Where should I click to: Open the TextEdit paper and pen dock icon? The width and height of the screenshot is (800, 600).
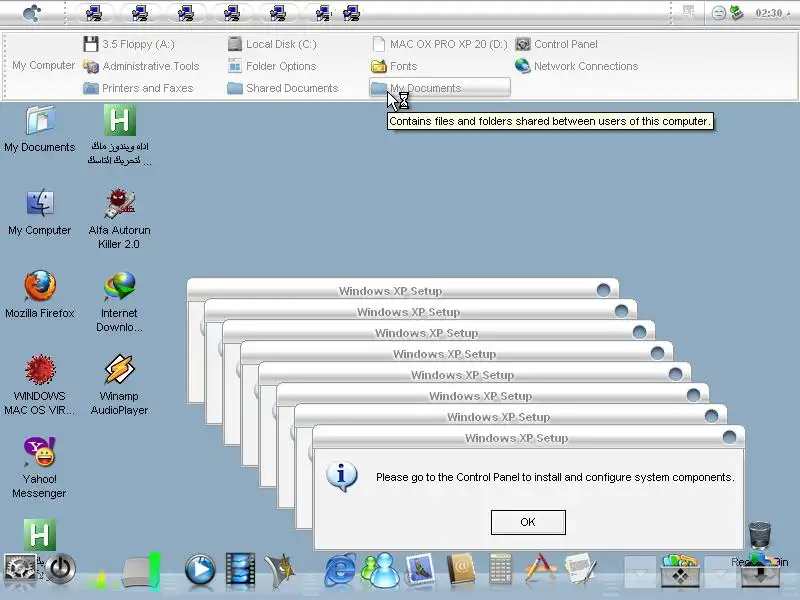[x=581, y=568]
